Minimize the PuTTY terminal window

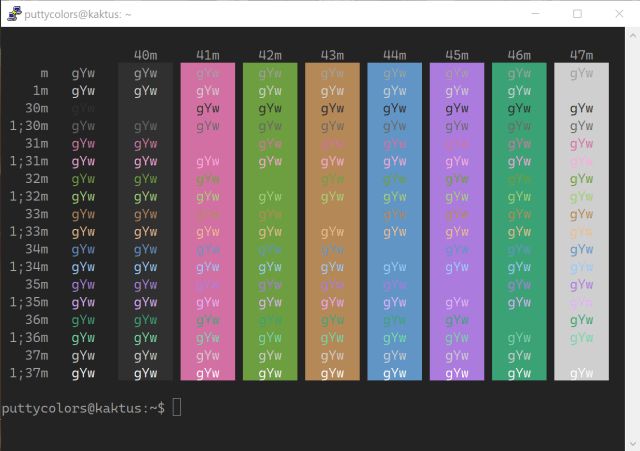(530, 14)
